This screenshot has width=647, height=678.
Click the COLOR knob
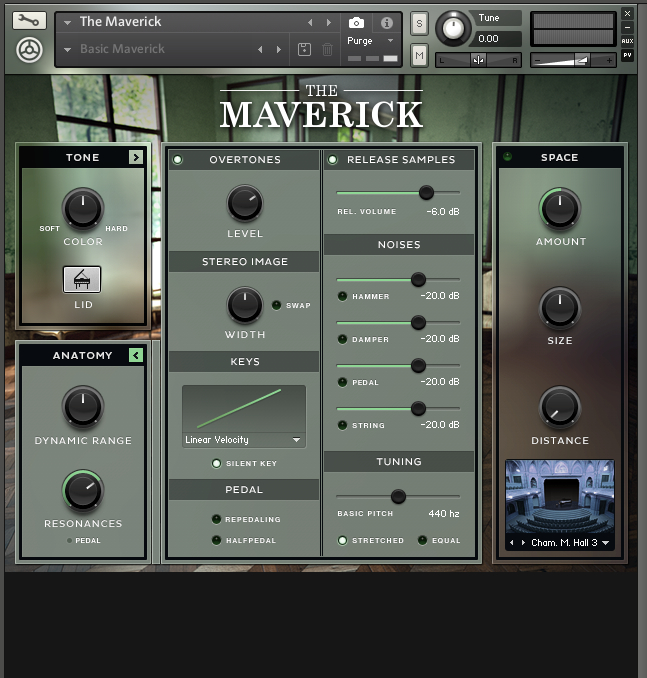[x=83, y=209]
